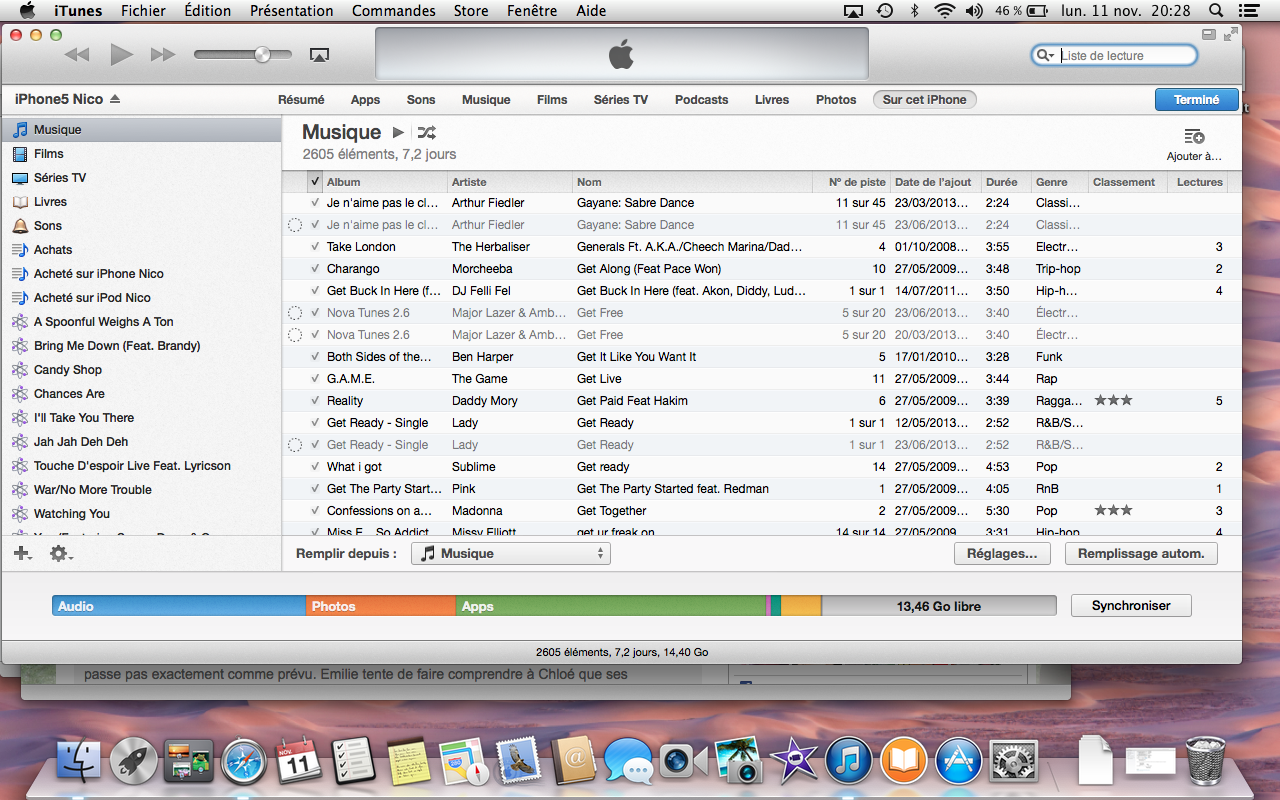
Task: Open Livres in the sidebar
Action: pos(141,202)
